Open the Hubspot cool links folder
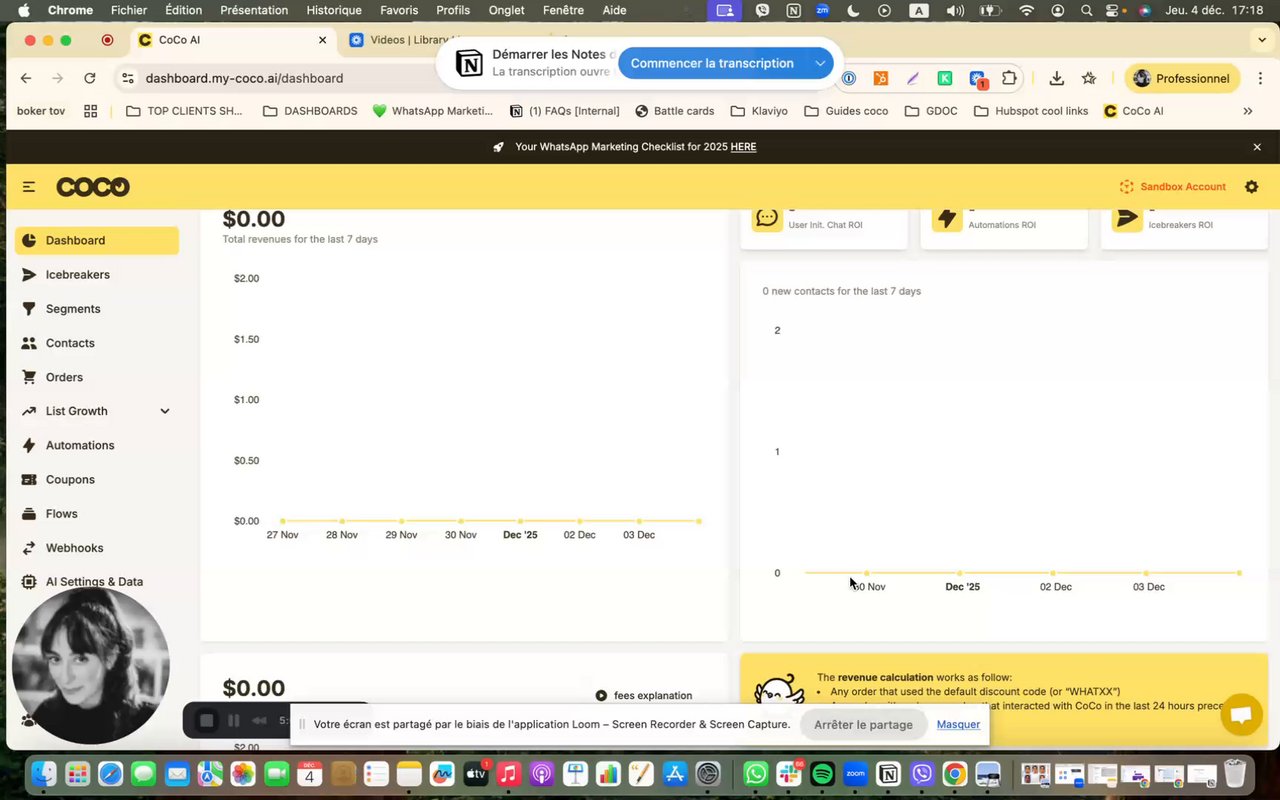 1031,111
